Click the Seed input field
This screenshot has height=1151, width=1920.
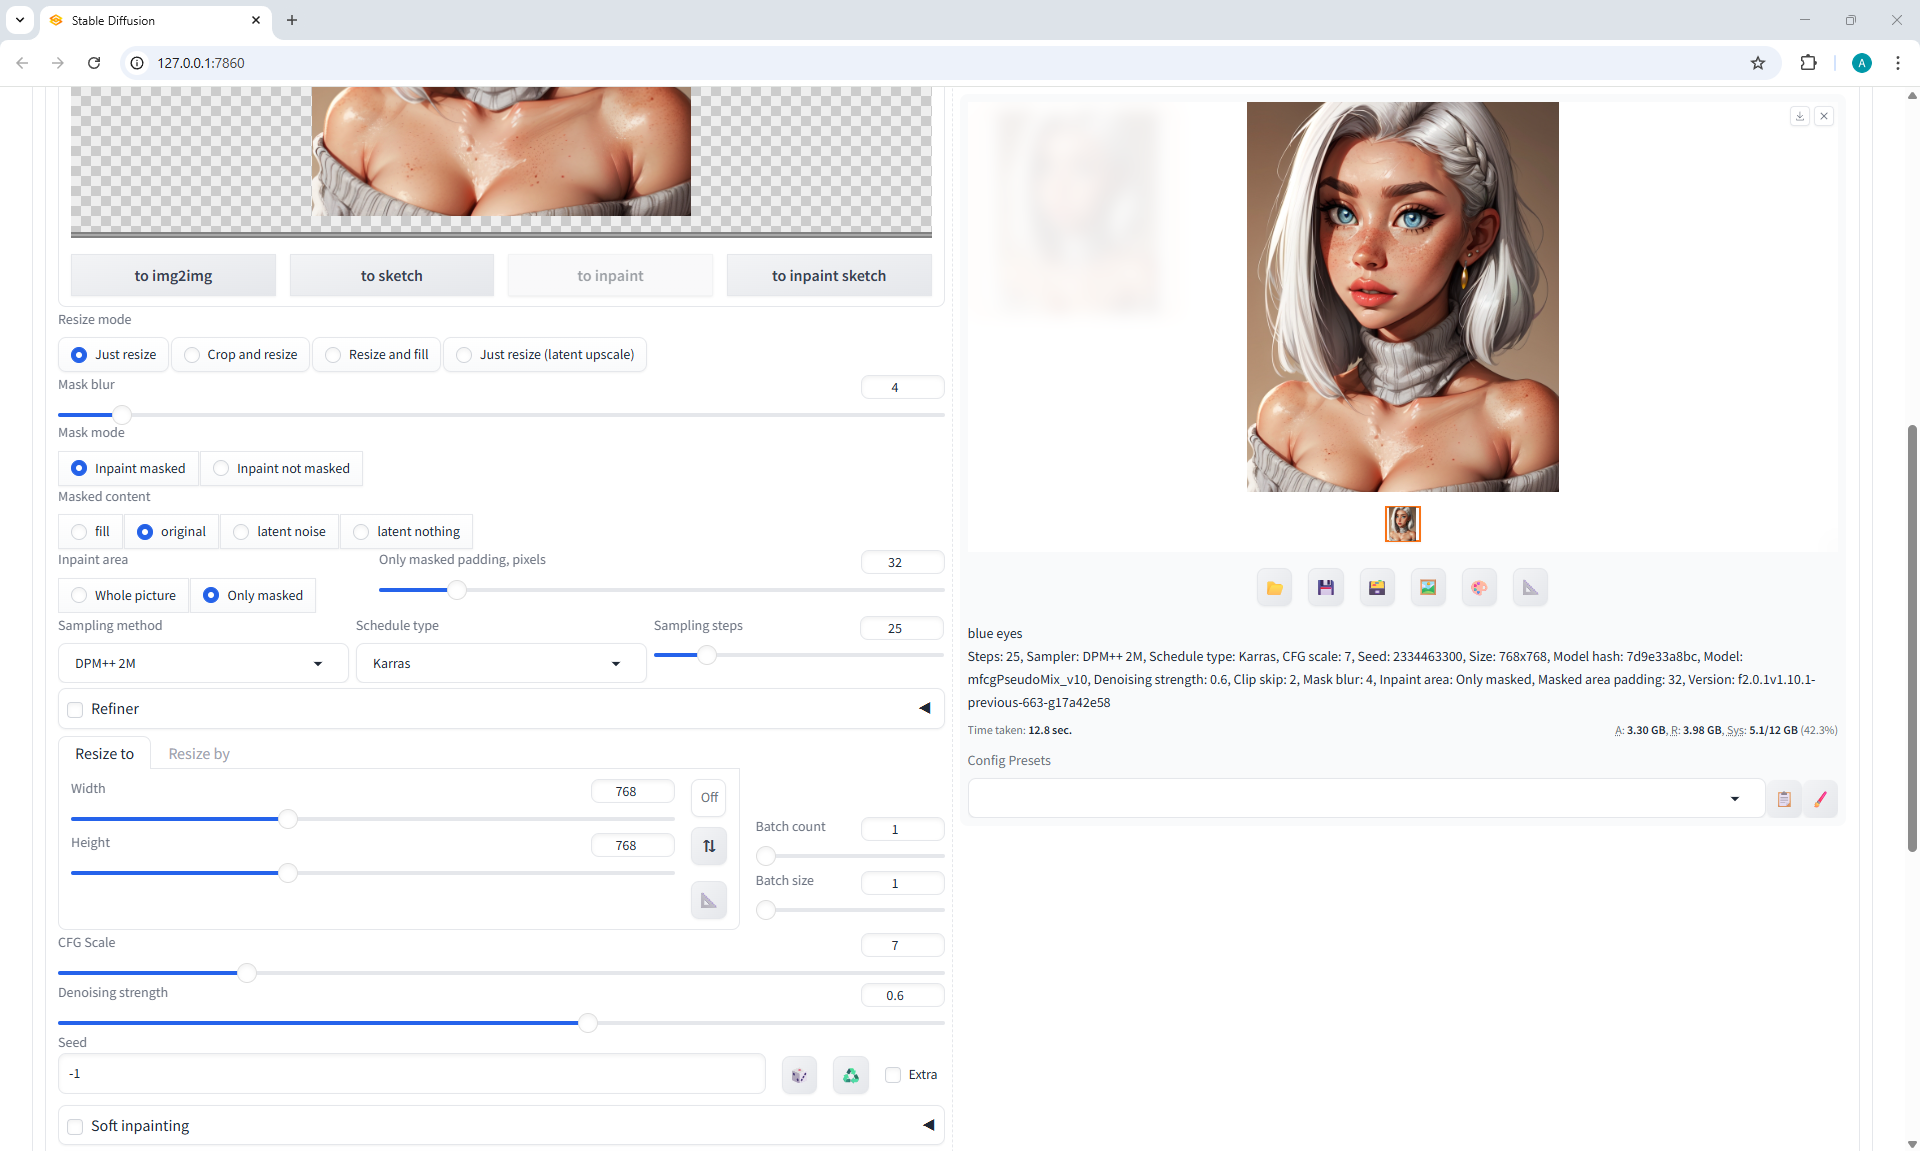pos(410,1074)
